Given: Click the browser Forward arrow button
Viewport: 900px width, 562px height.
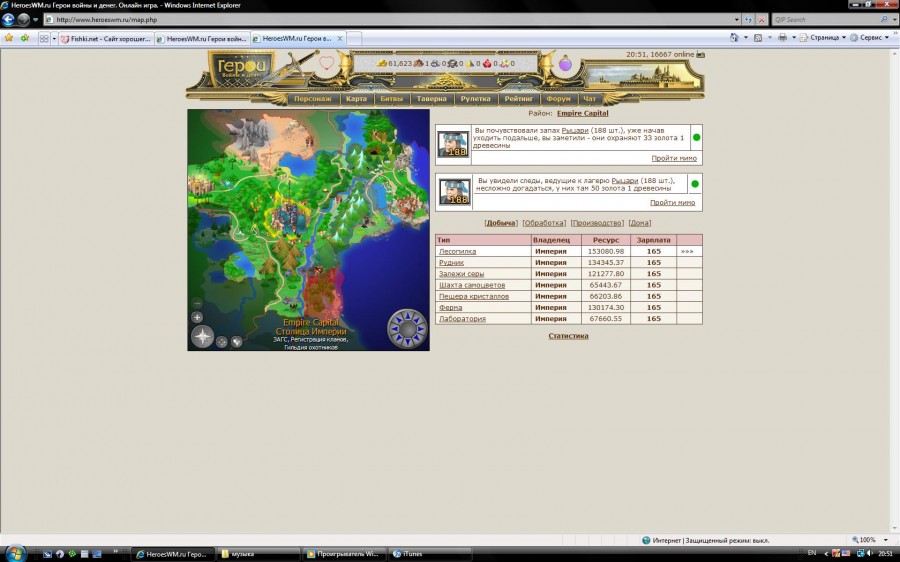Looking at the screenshot, I should click(24, 20).
